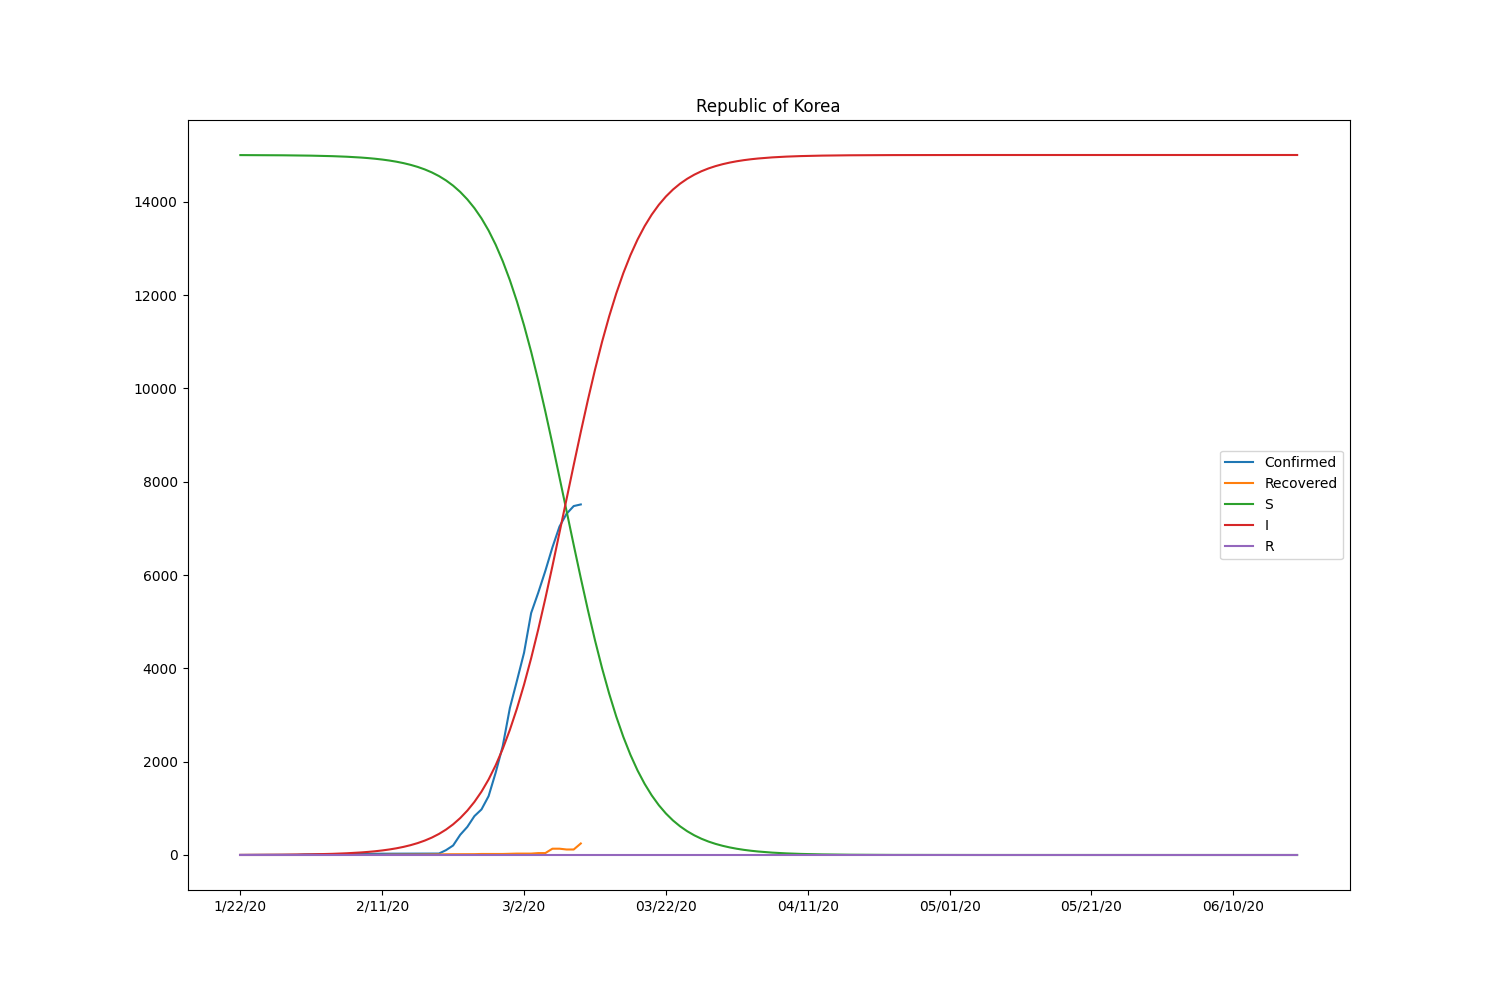Click the y-axis label "6000"
The image size is (1500, 1000).
point(160,576)
